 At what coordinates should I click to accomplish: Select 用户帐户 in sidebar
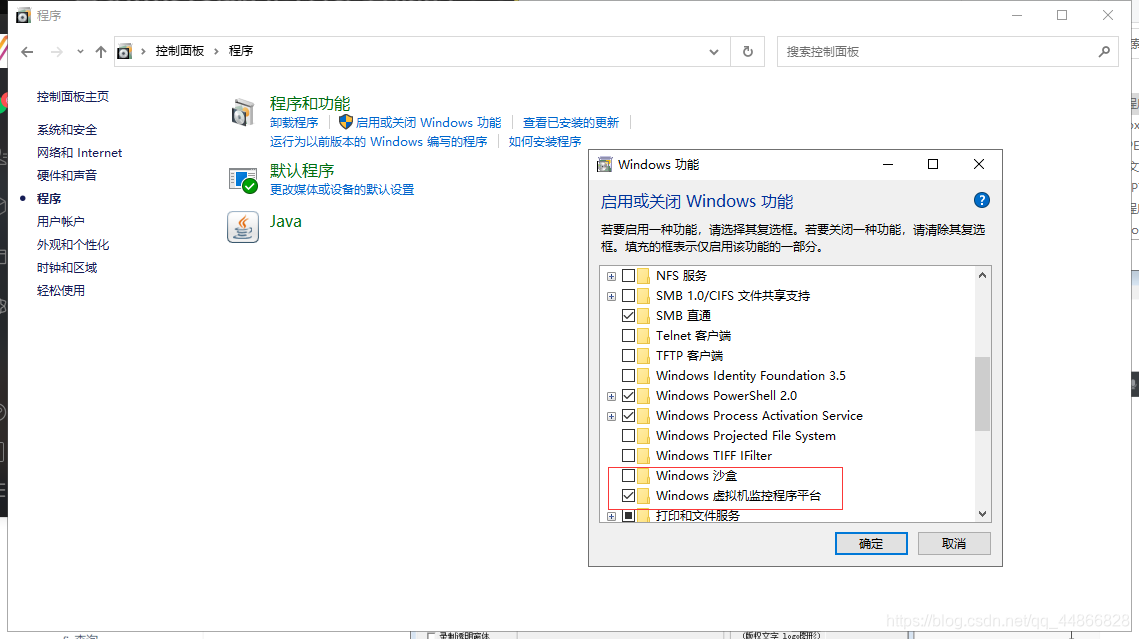pos(60,221)
